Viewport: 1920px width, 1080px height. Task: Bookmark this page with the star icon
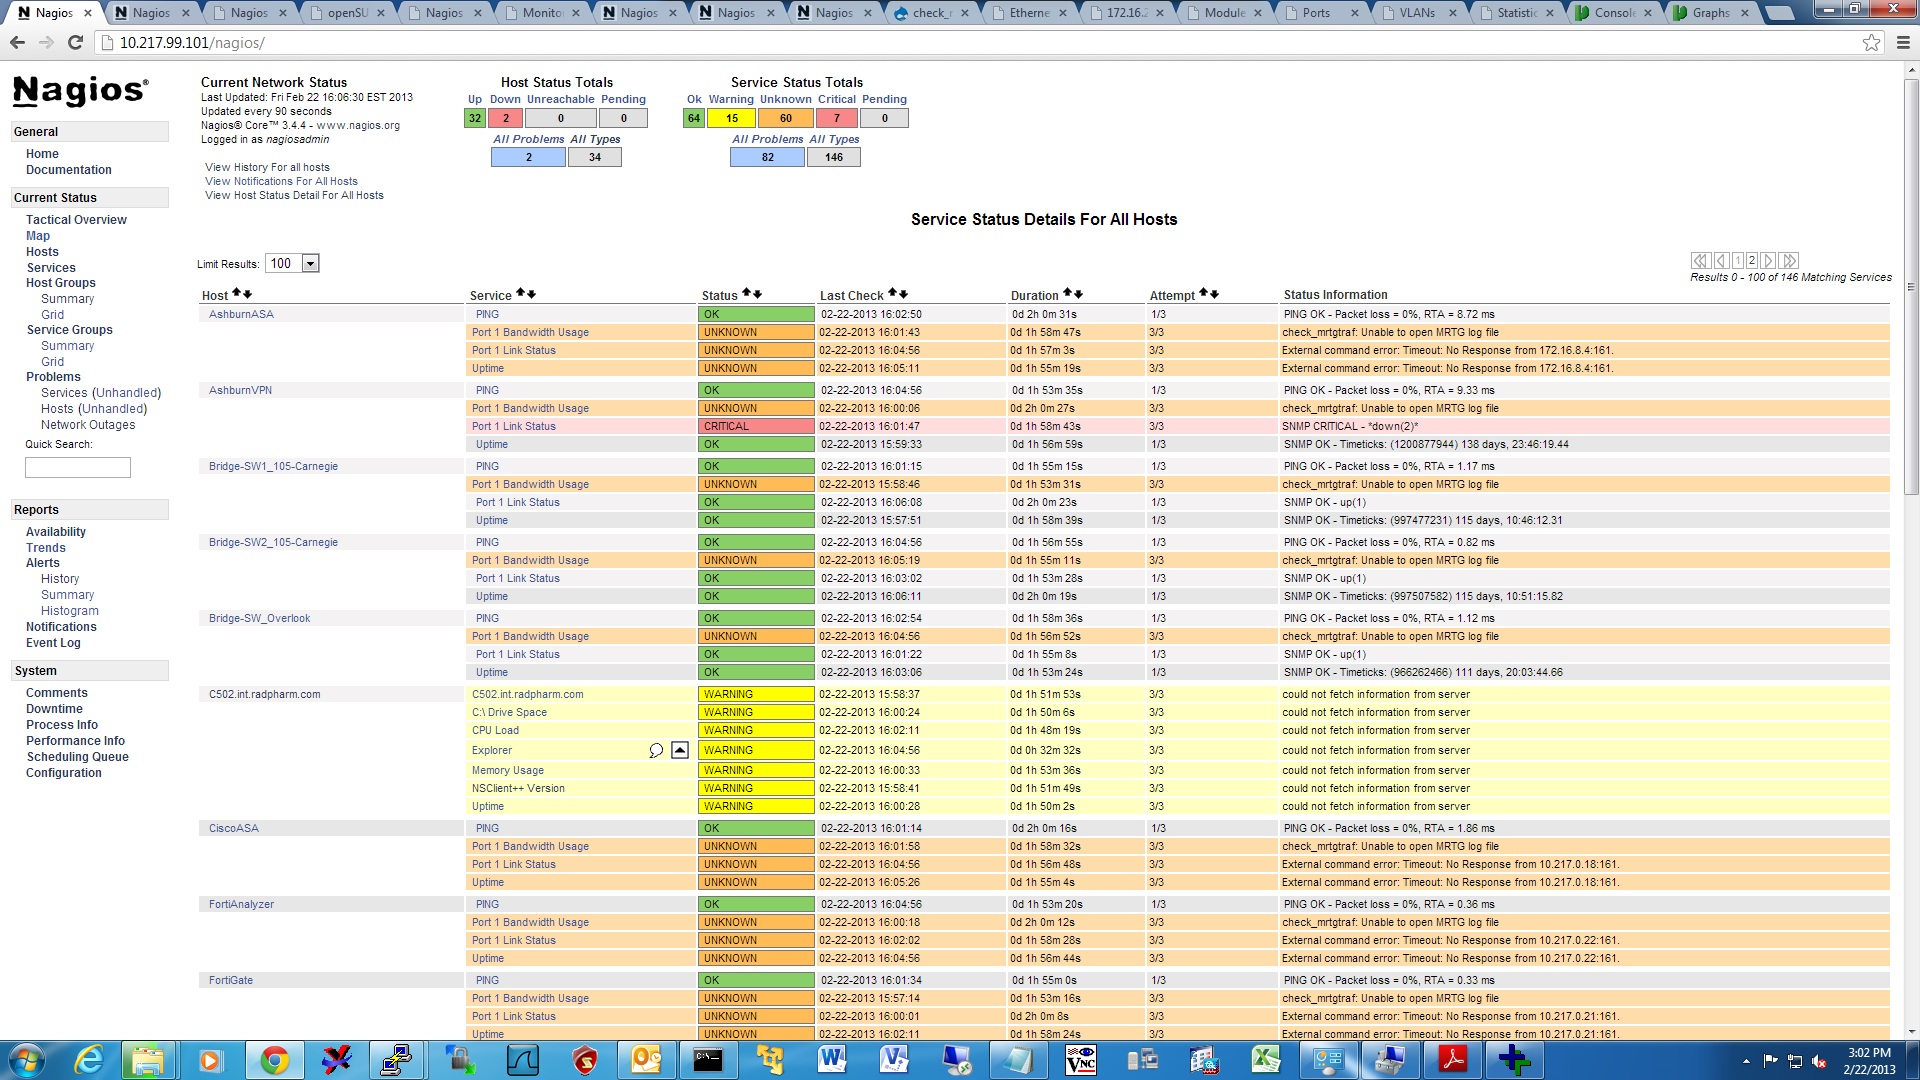pyautogui.click(x=1871, y=43)
